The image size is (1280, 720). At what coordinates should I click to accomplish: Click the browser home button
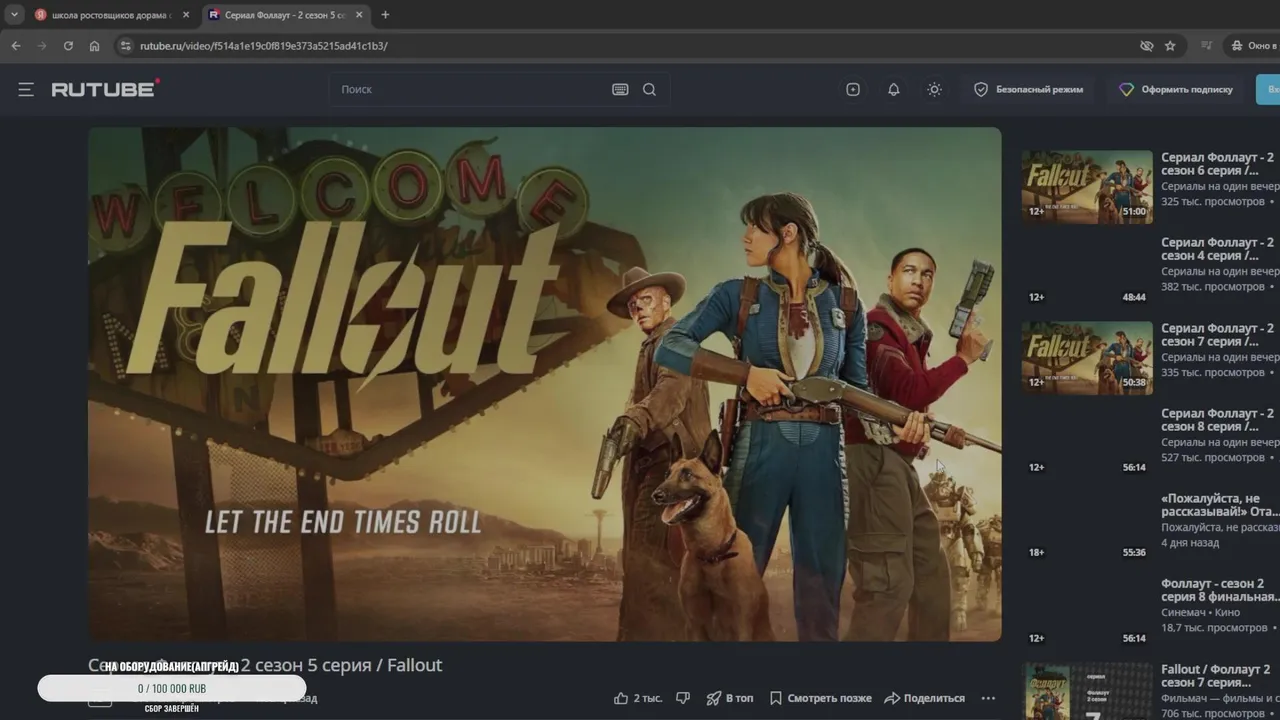click(94, 46)
